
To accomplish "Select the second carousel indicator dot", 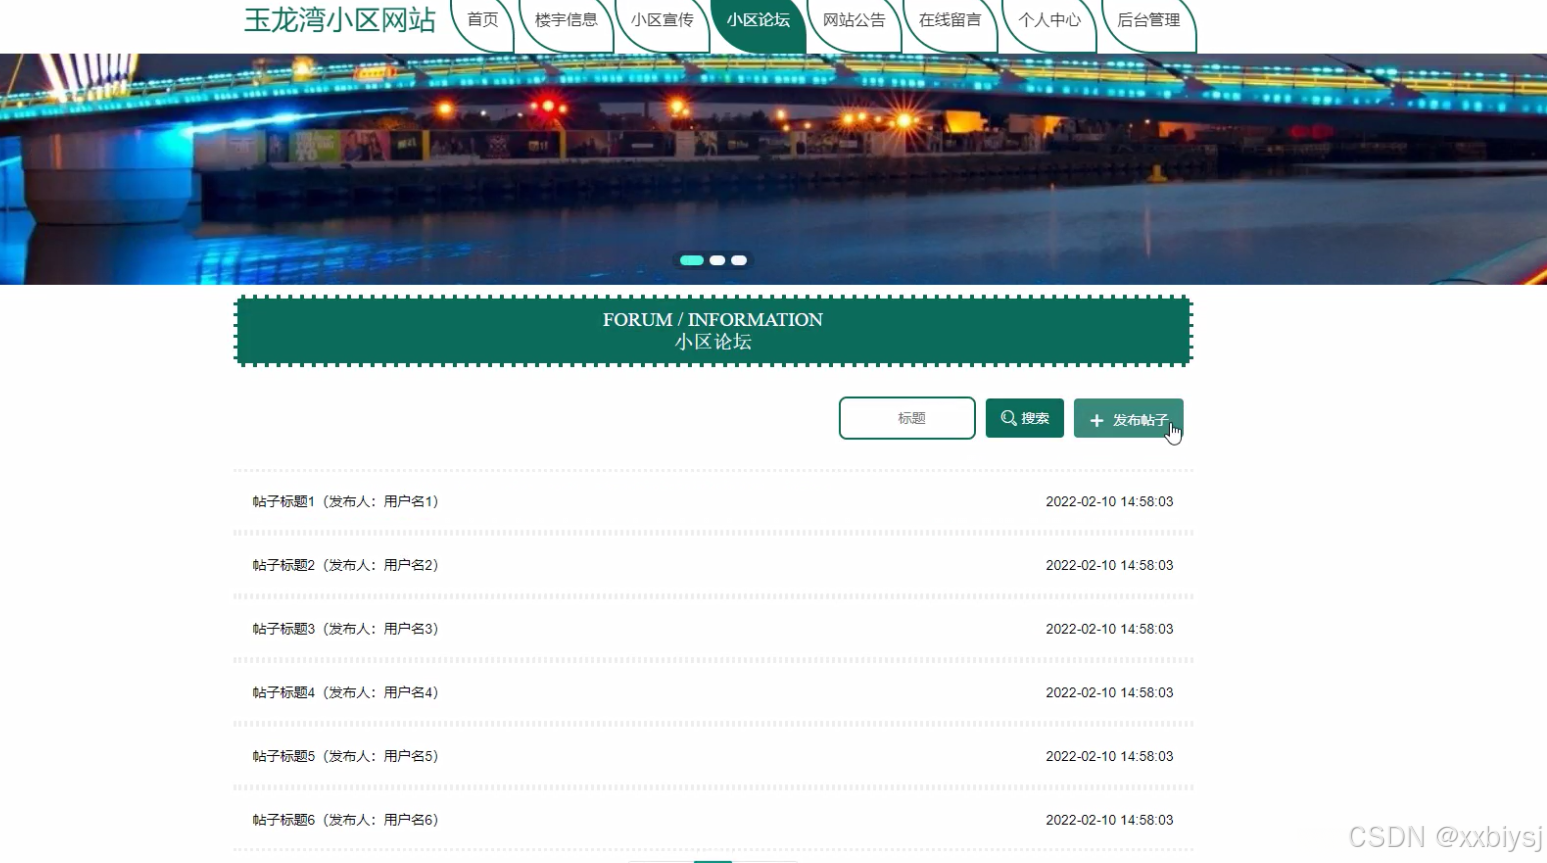I will tap(716, 260).
